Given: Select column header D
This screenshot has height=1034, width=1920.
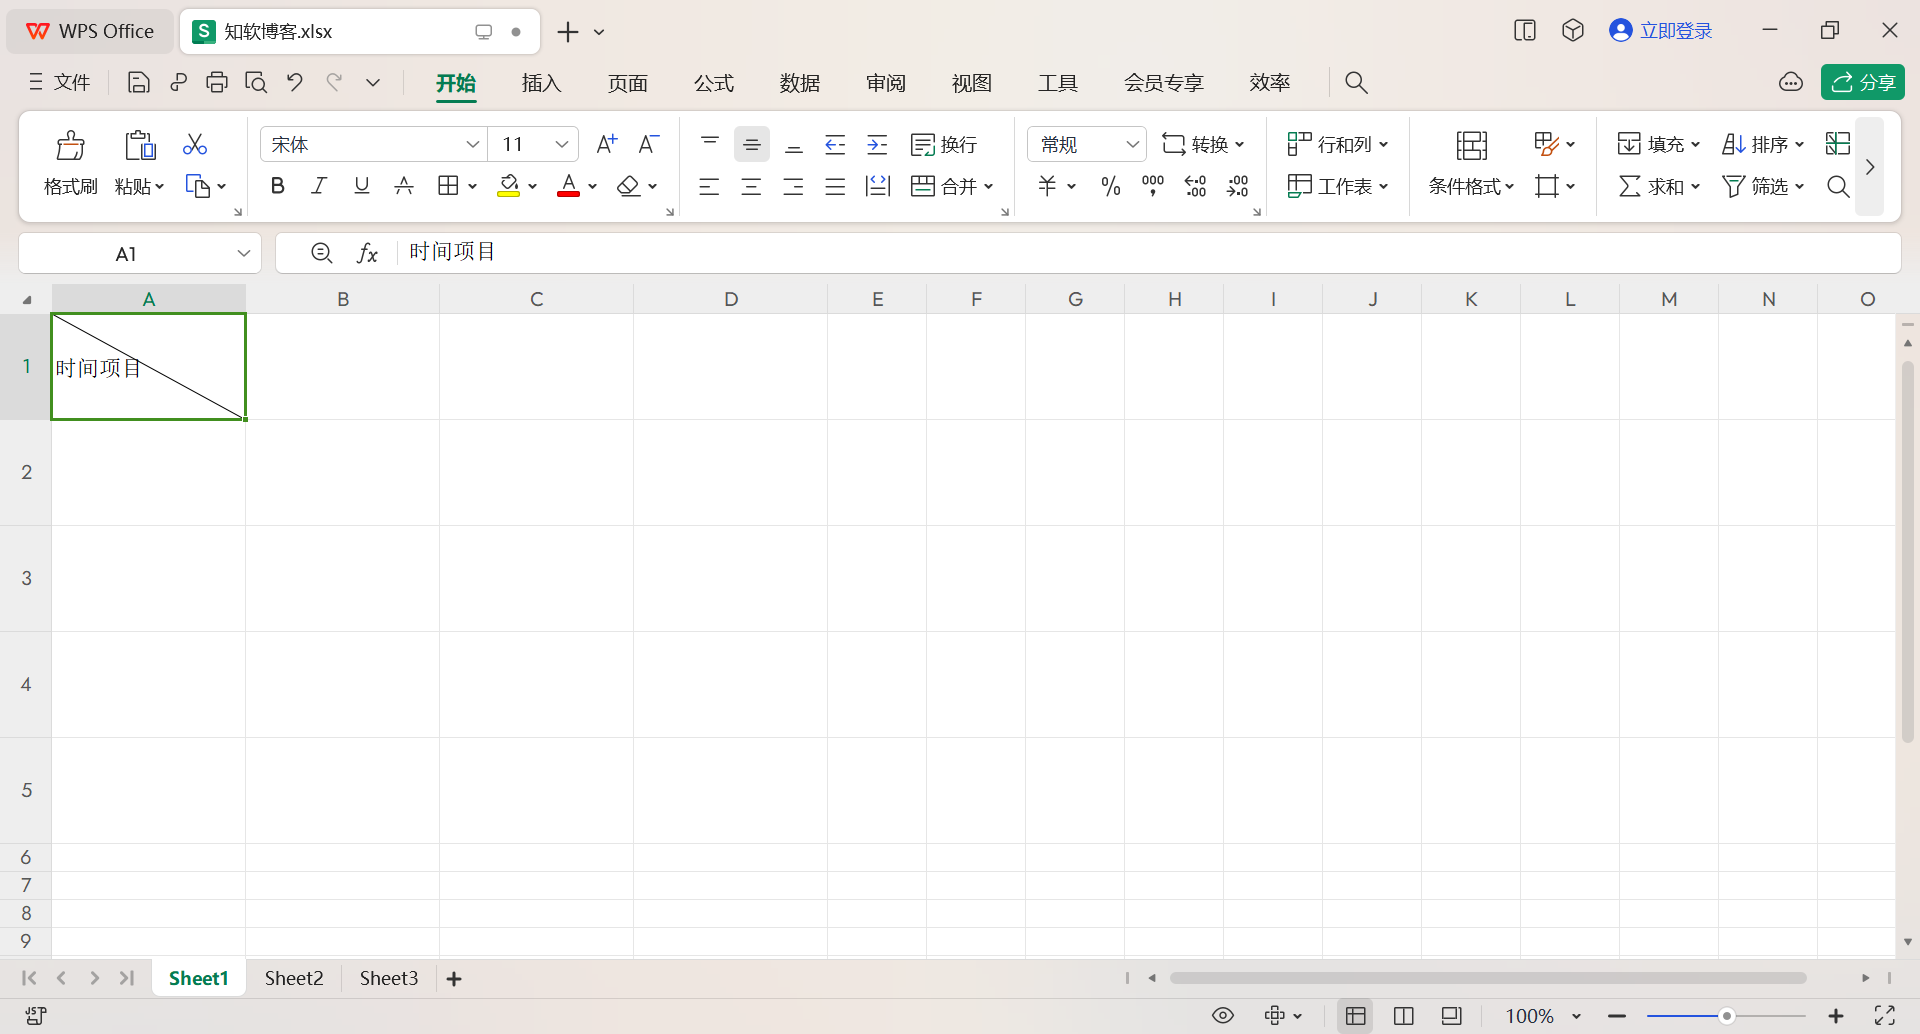Looking at the screenshot, I should pyautogui.click(x=731, y=299).
